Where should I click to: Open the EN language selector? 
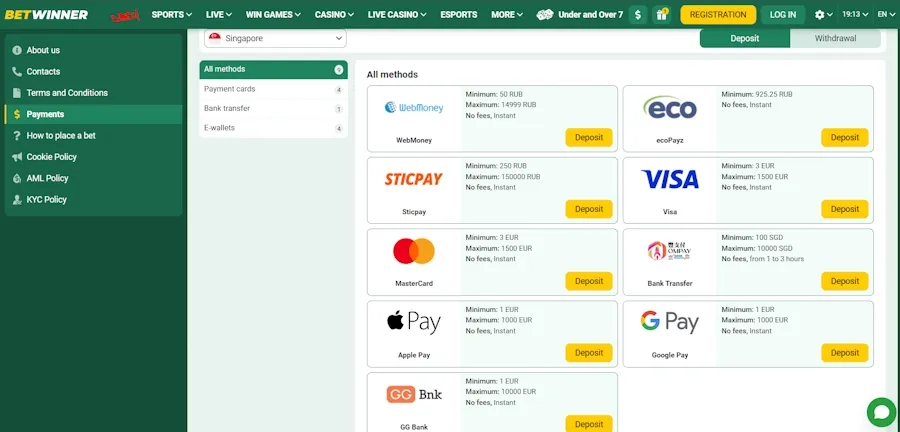tap(886, 15)
